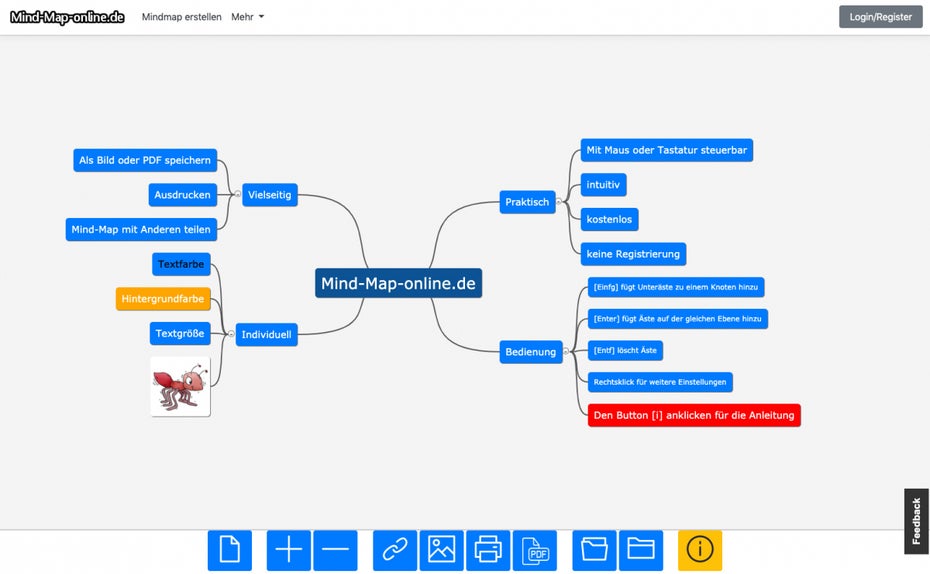930x574 pixels.
Task: Select 'Mind-Map mit Anderen teilen' node
Action: [141, 229]
